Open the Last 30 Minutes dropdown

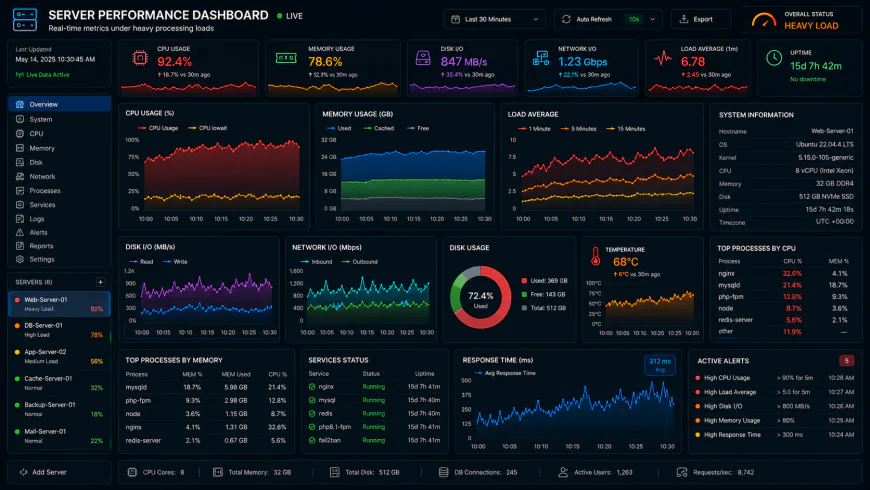(494, 19)
